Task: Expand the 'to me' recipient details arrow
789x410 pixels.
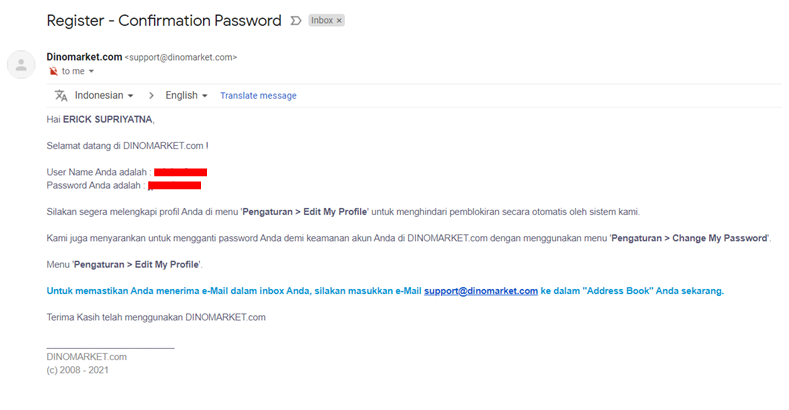Action: point(91,71)
